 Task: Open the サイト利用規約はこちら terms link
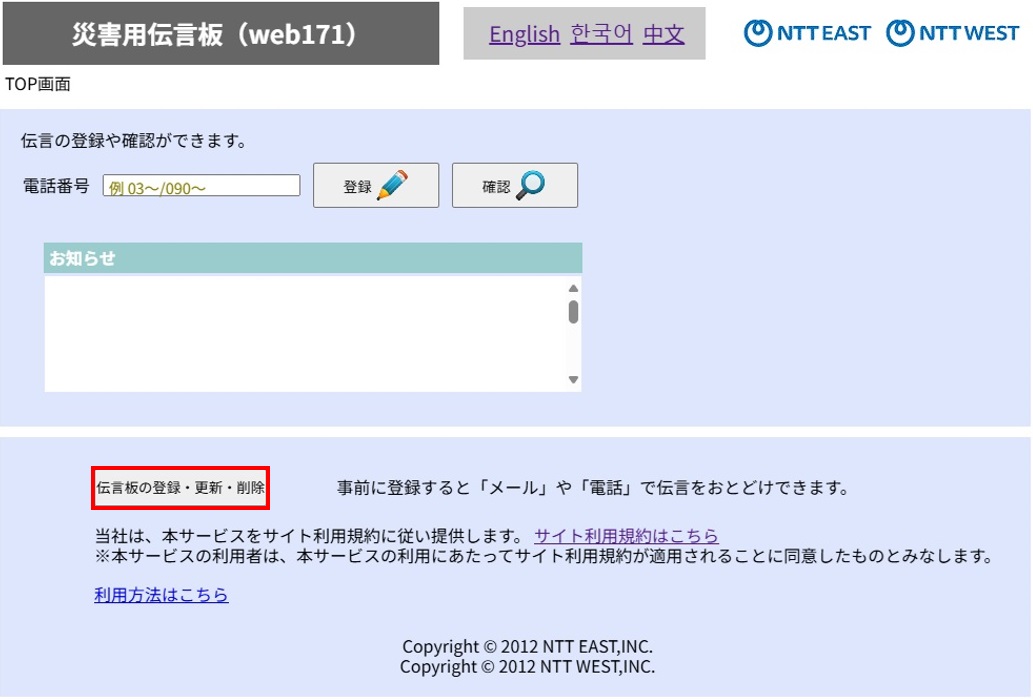click(626, 536)
